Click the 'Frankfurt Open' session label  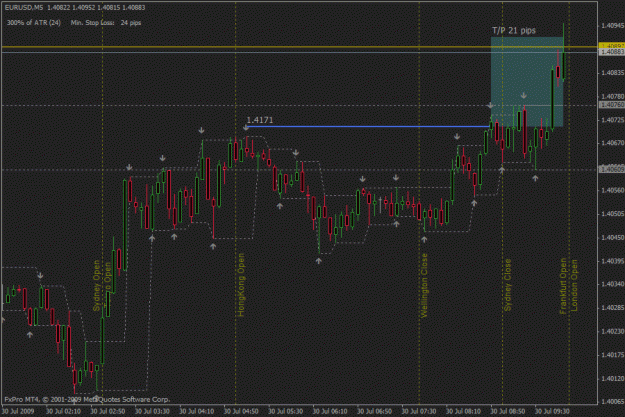pyautogui.click(x=563, y=286)
